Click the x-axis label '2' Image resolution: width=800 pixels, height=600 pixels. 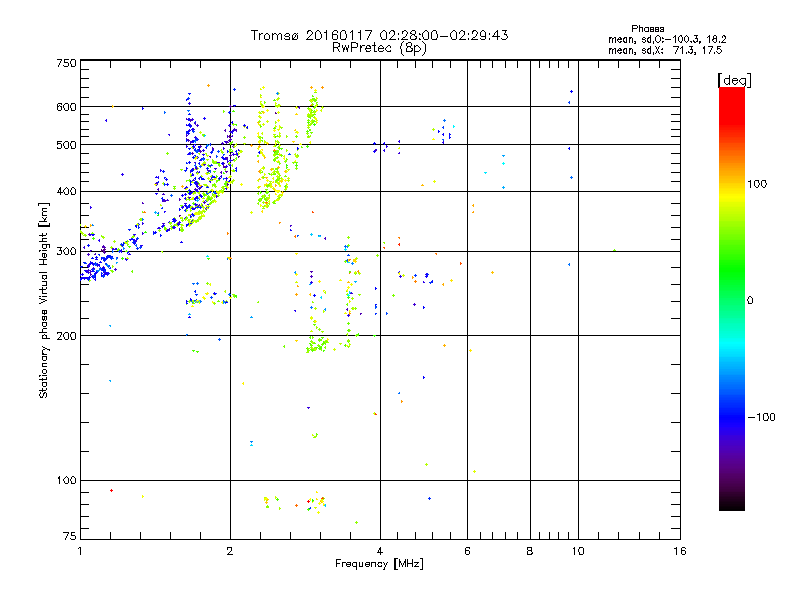[230, 551]
